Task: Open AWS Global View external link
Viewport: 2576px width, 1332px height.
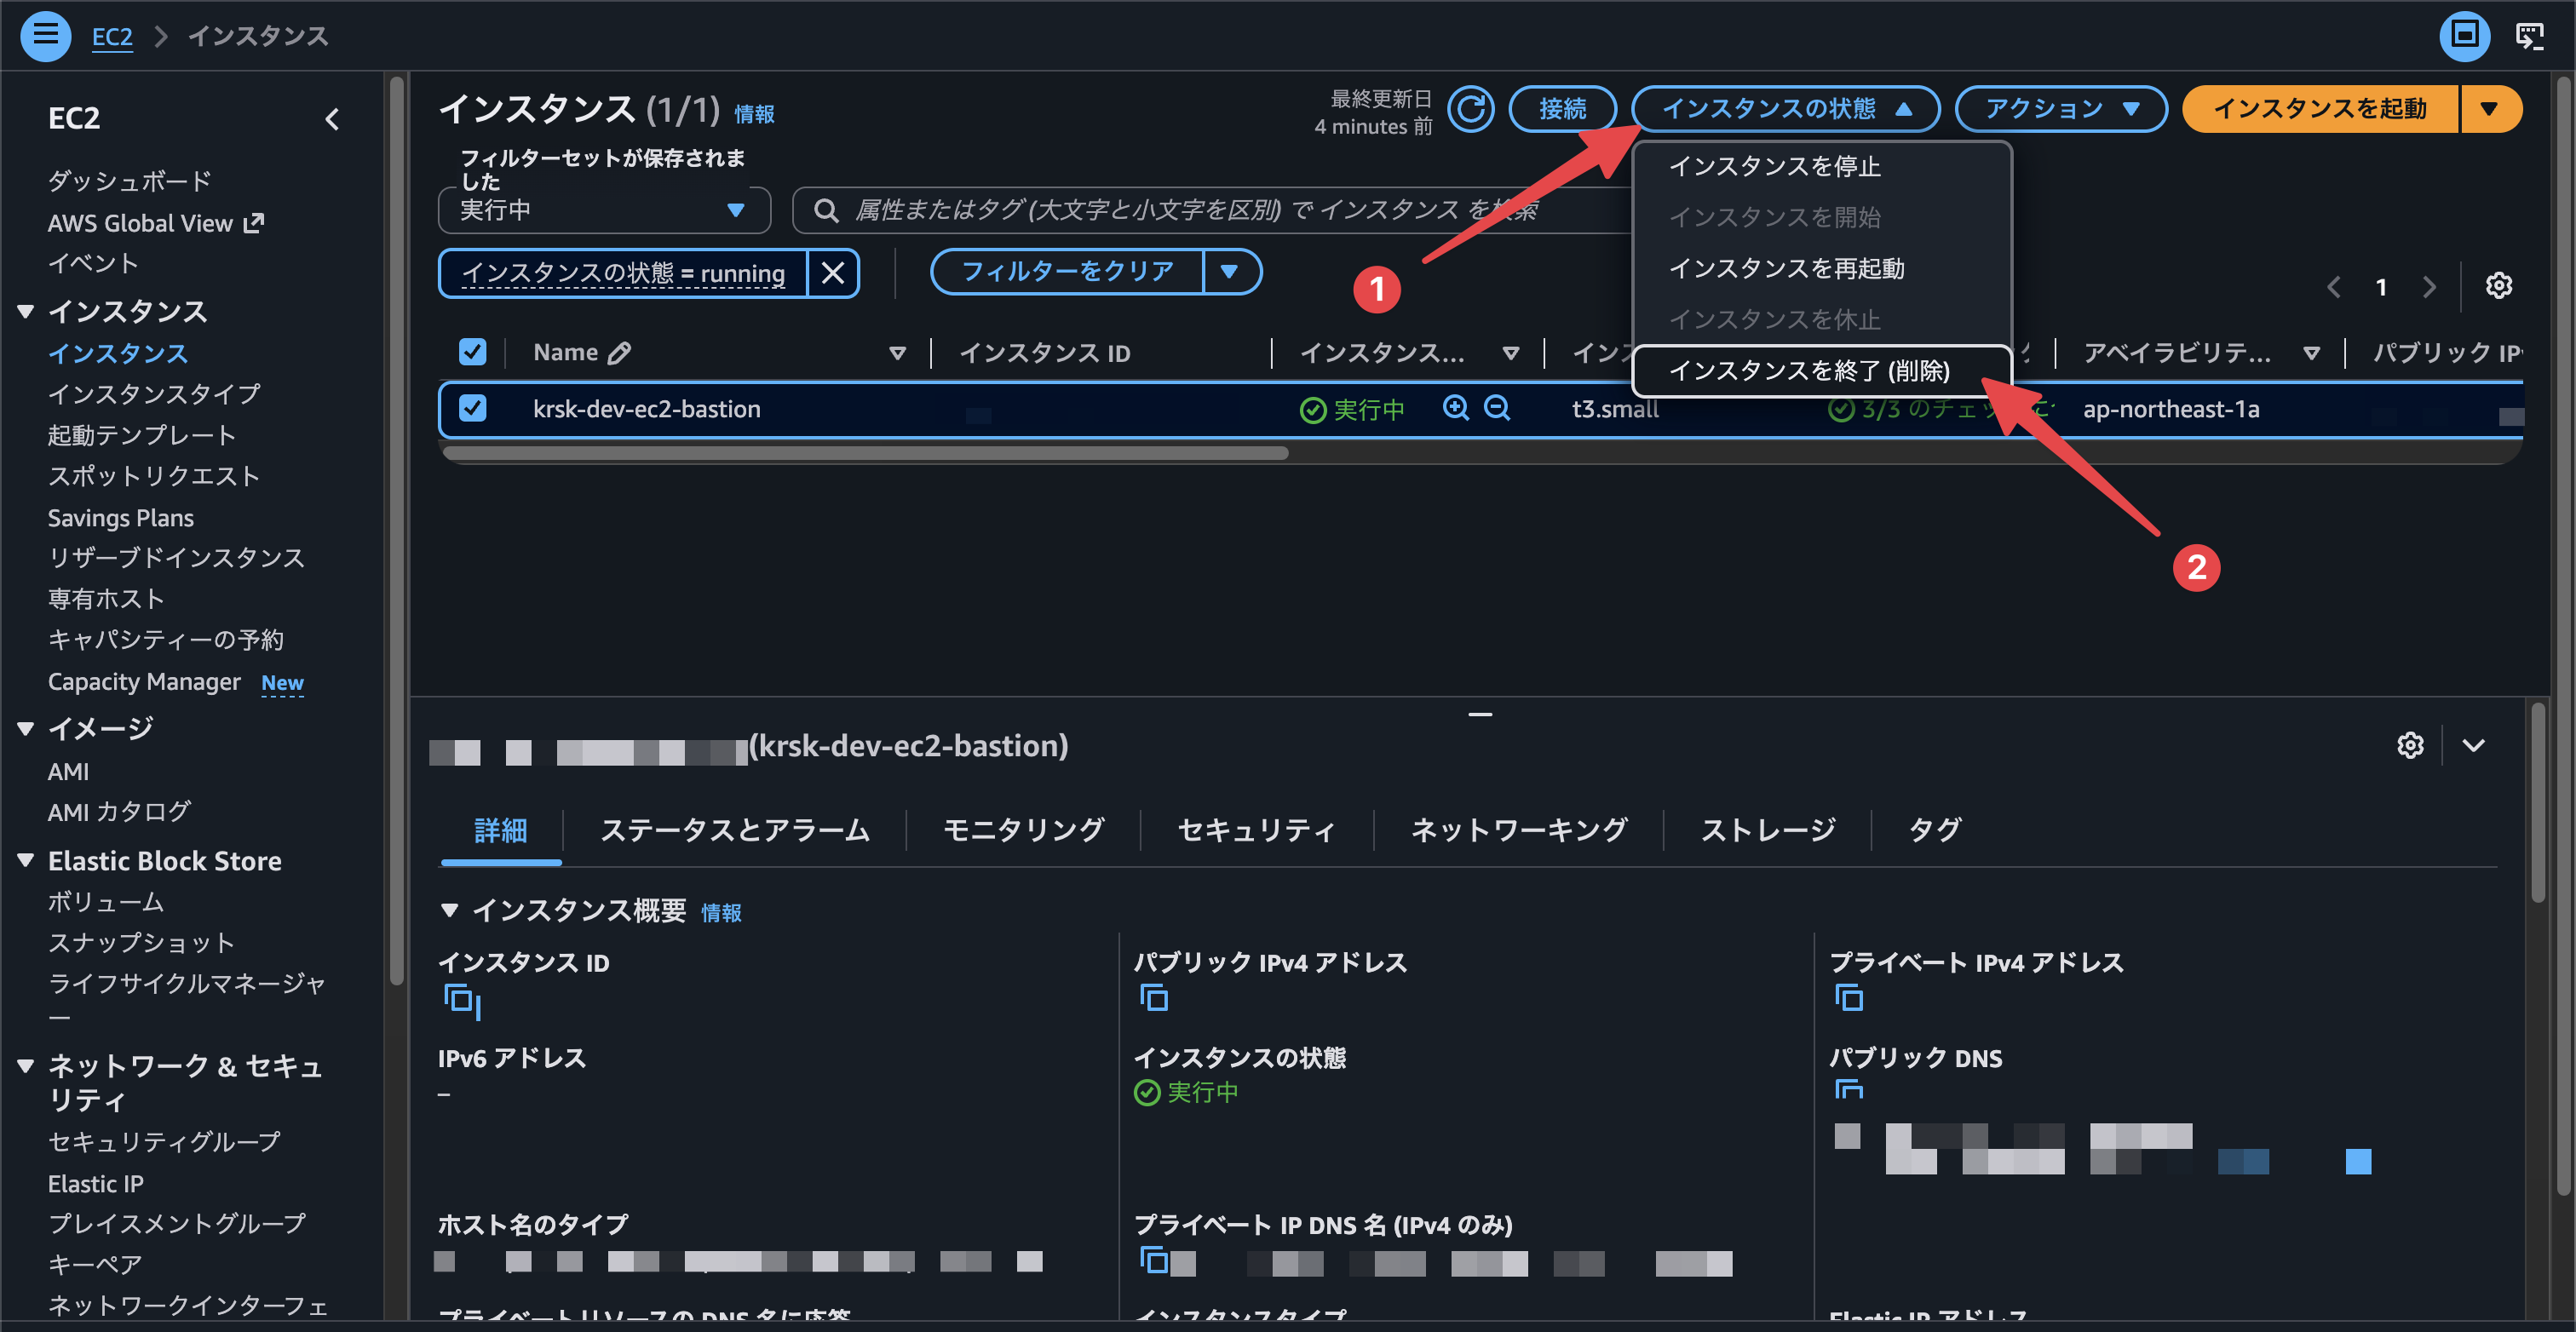Action: point(156,223)
